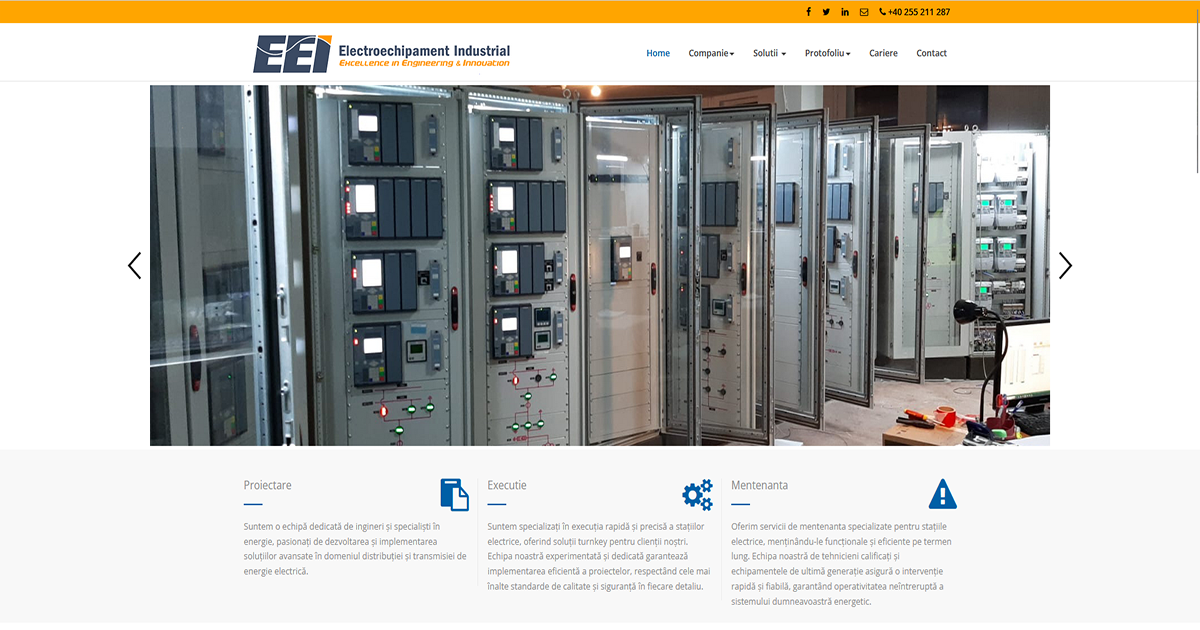Viewport: 1200px width, 630px height.
Task: Open the Solutii dropdown
Action: click(769, 53)
